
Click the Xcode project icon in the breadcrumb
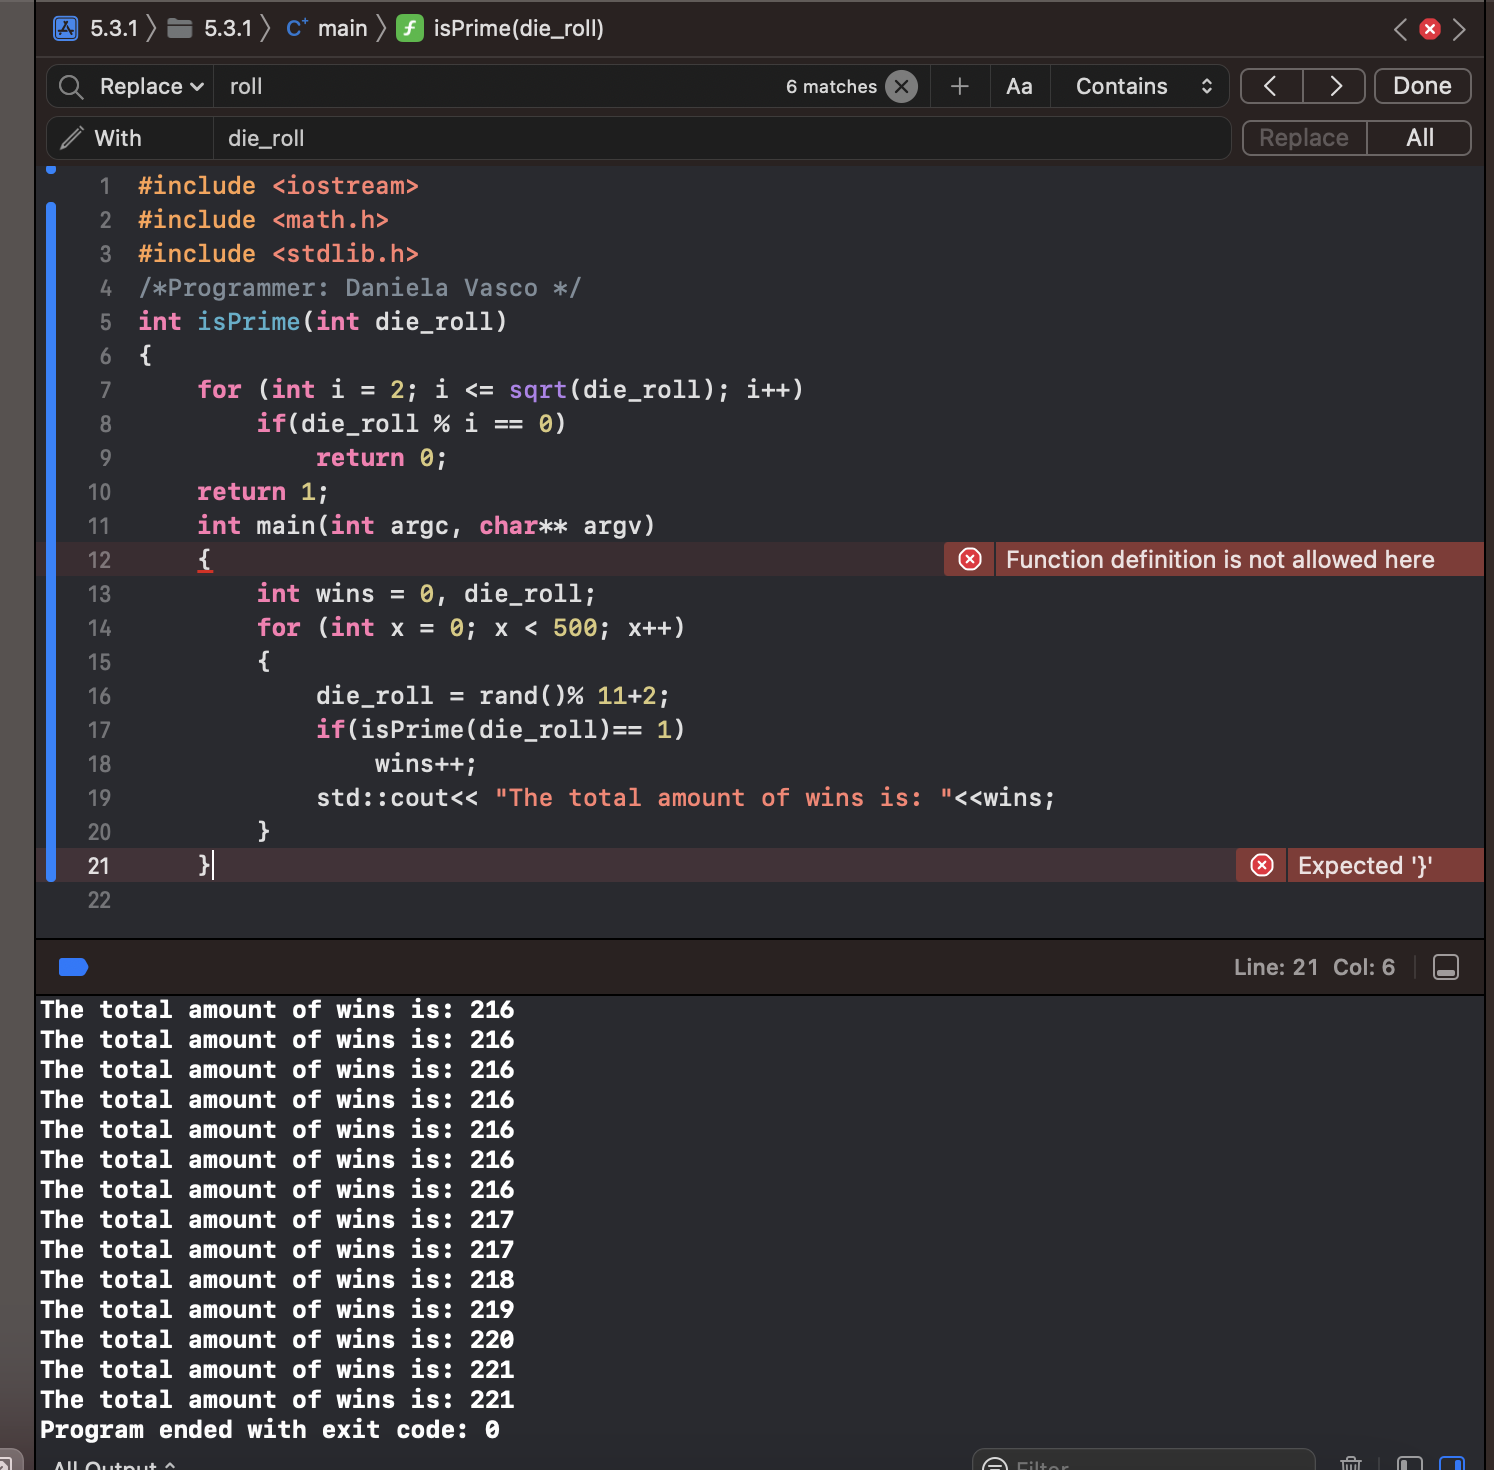coord(66,28)
